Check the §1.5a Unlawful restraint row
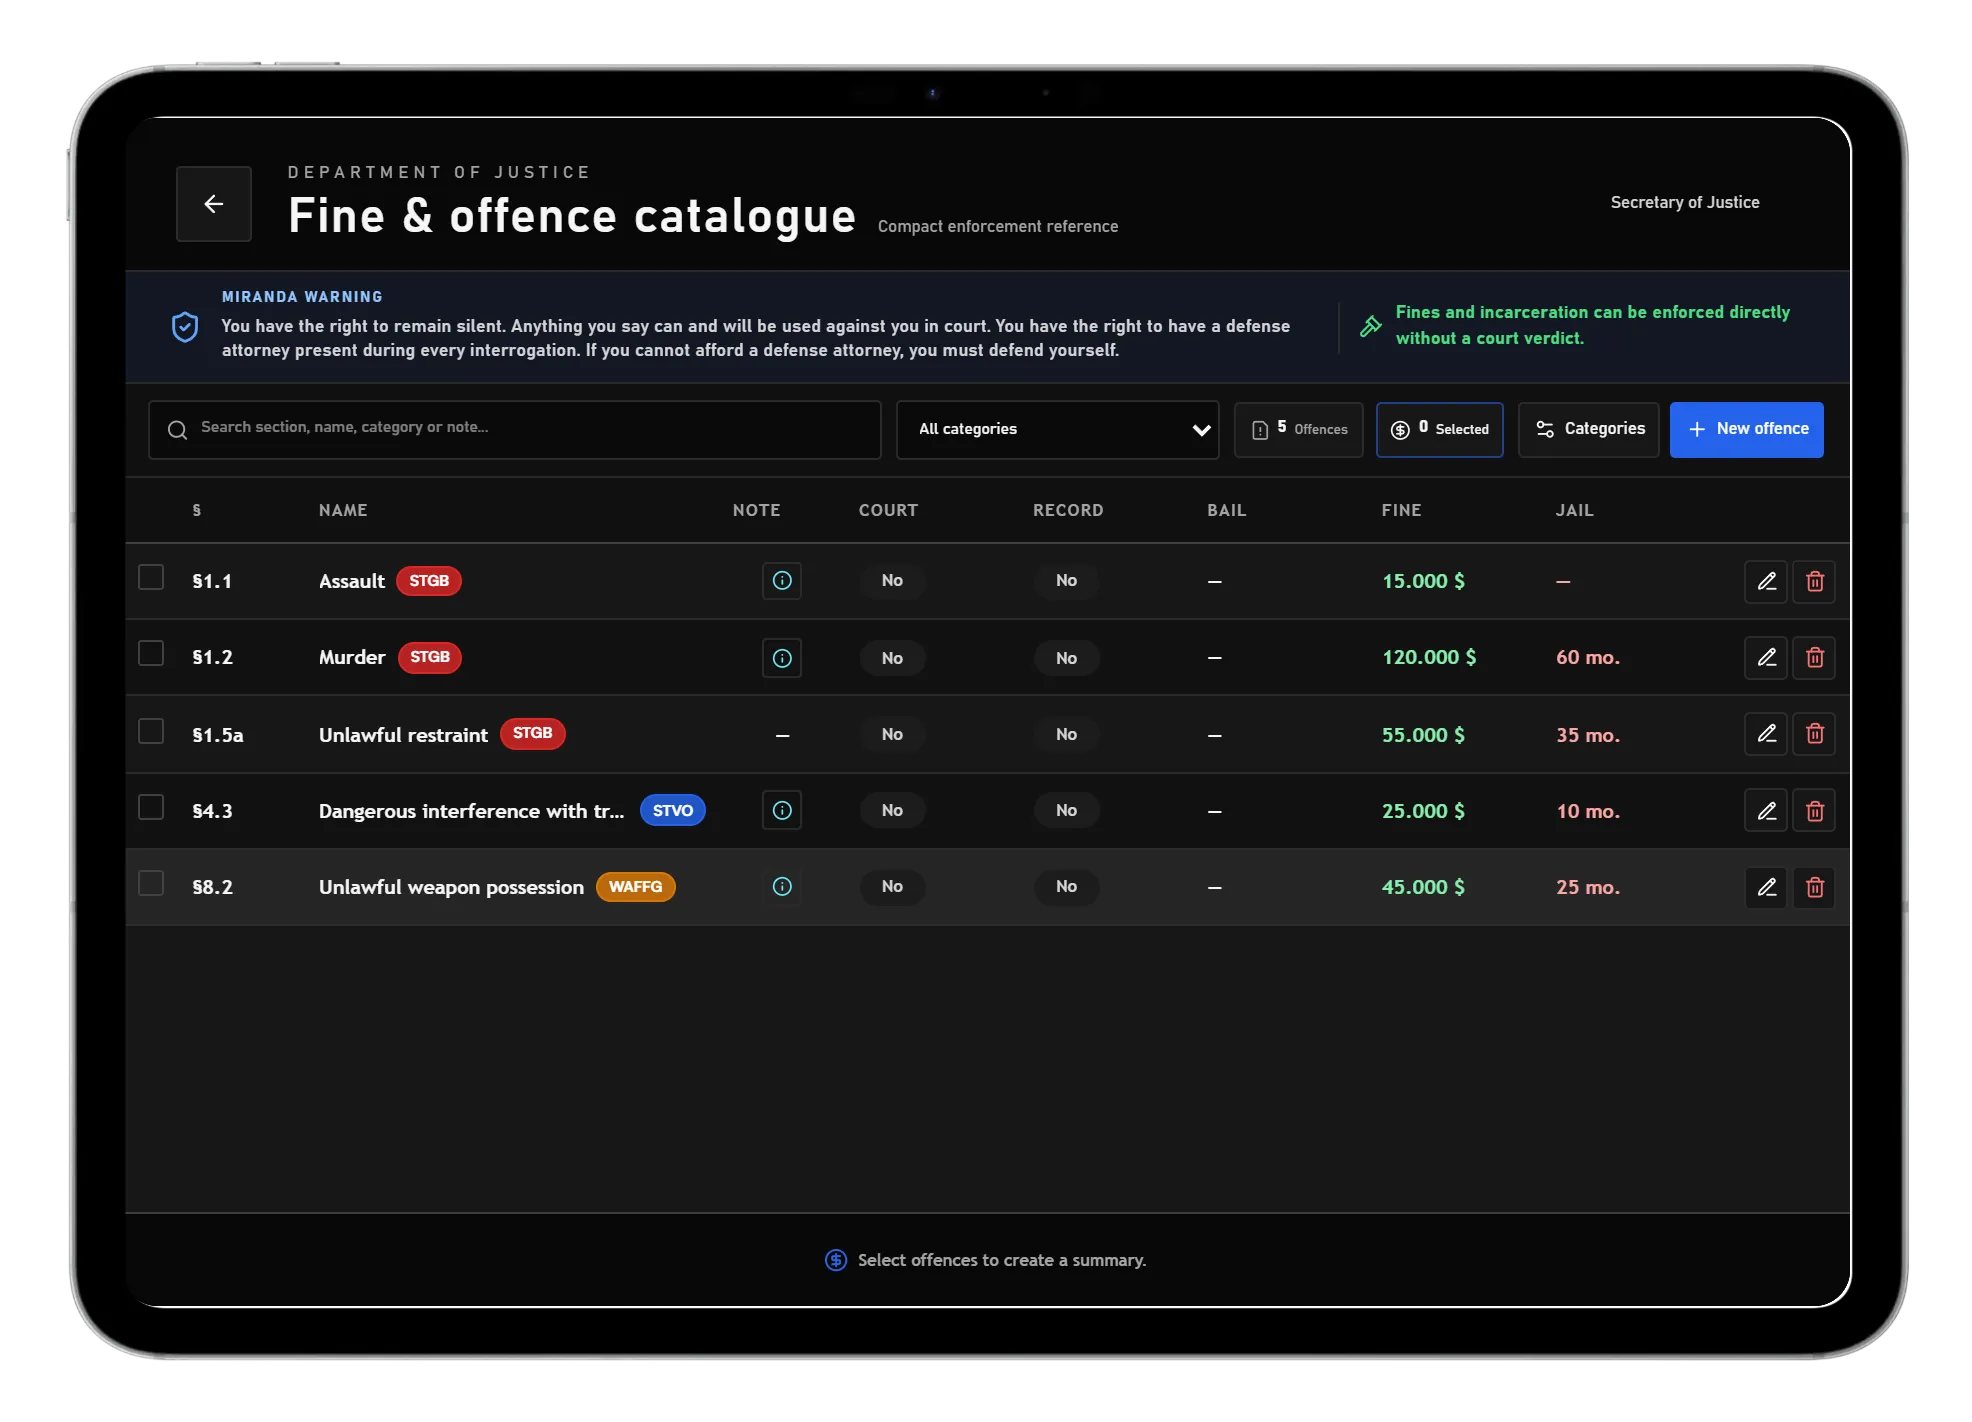Viewport: 1972px width, 1422px height. (151, 731)
